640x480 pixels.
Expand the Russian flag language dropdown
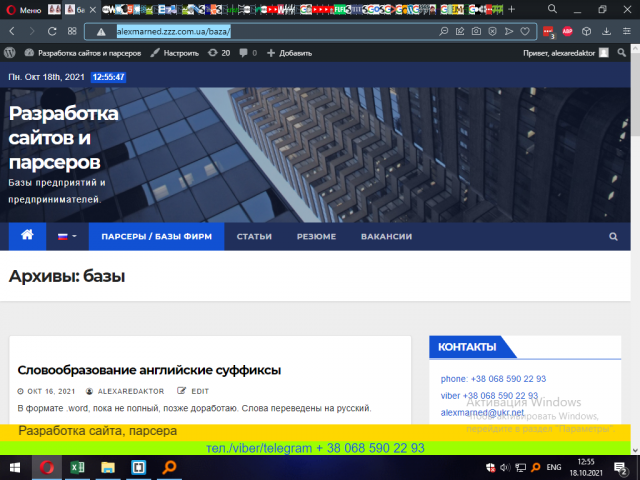click(67, 236)
